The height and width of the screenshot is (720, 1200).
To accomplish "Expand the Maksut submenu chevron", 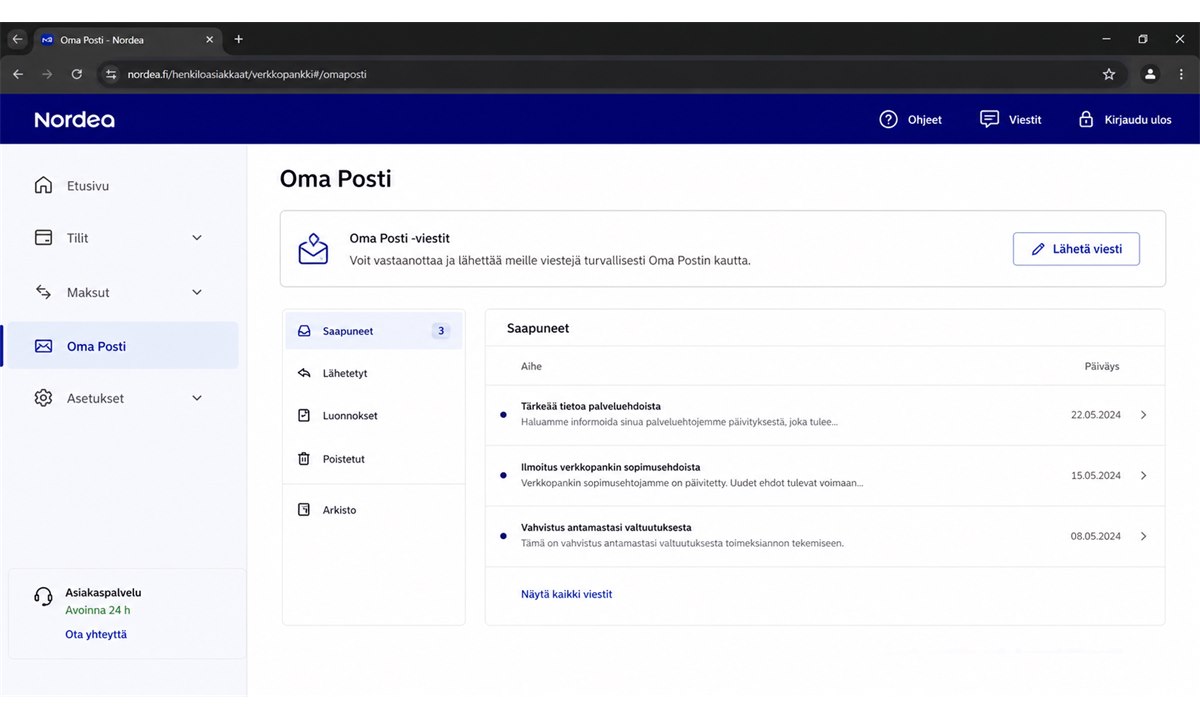I will coord(197,292).
